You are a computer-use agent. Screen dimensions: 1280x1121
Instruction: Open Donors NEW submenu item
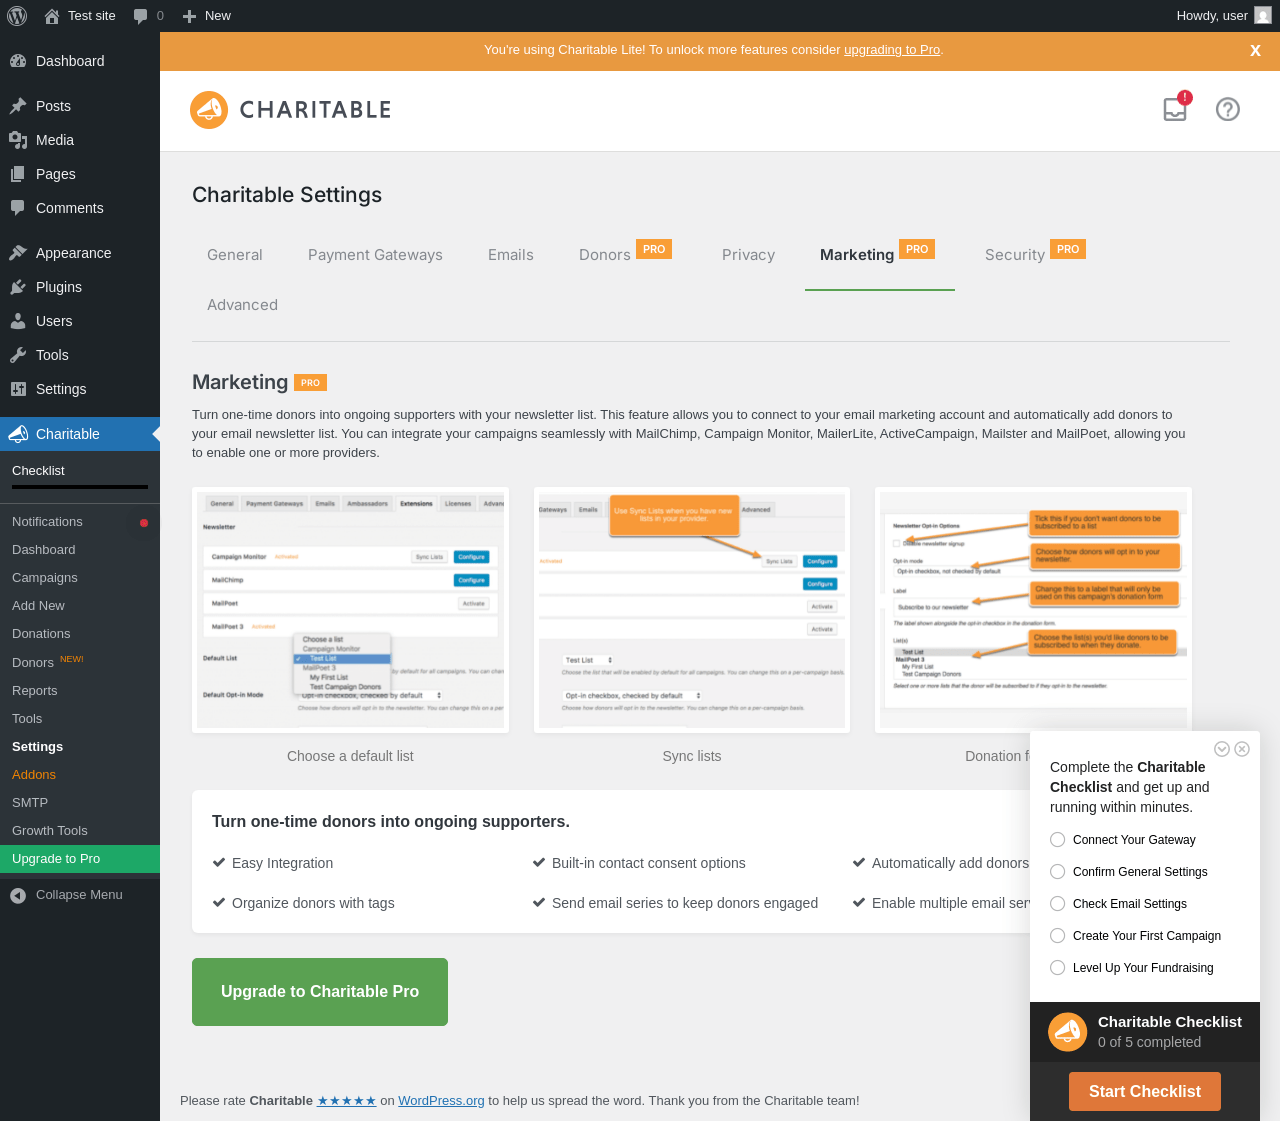pos(80,662)
